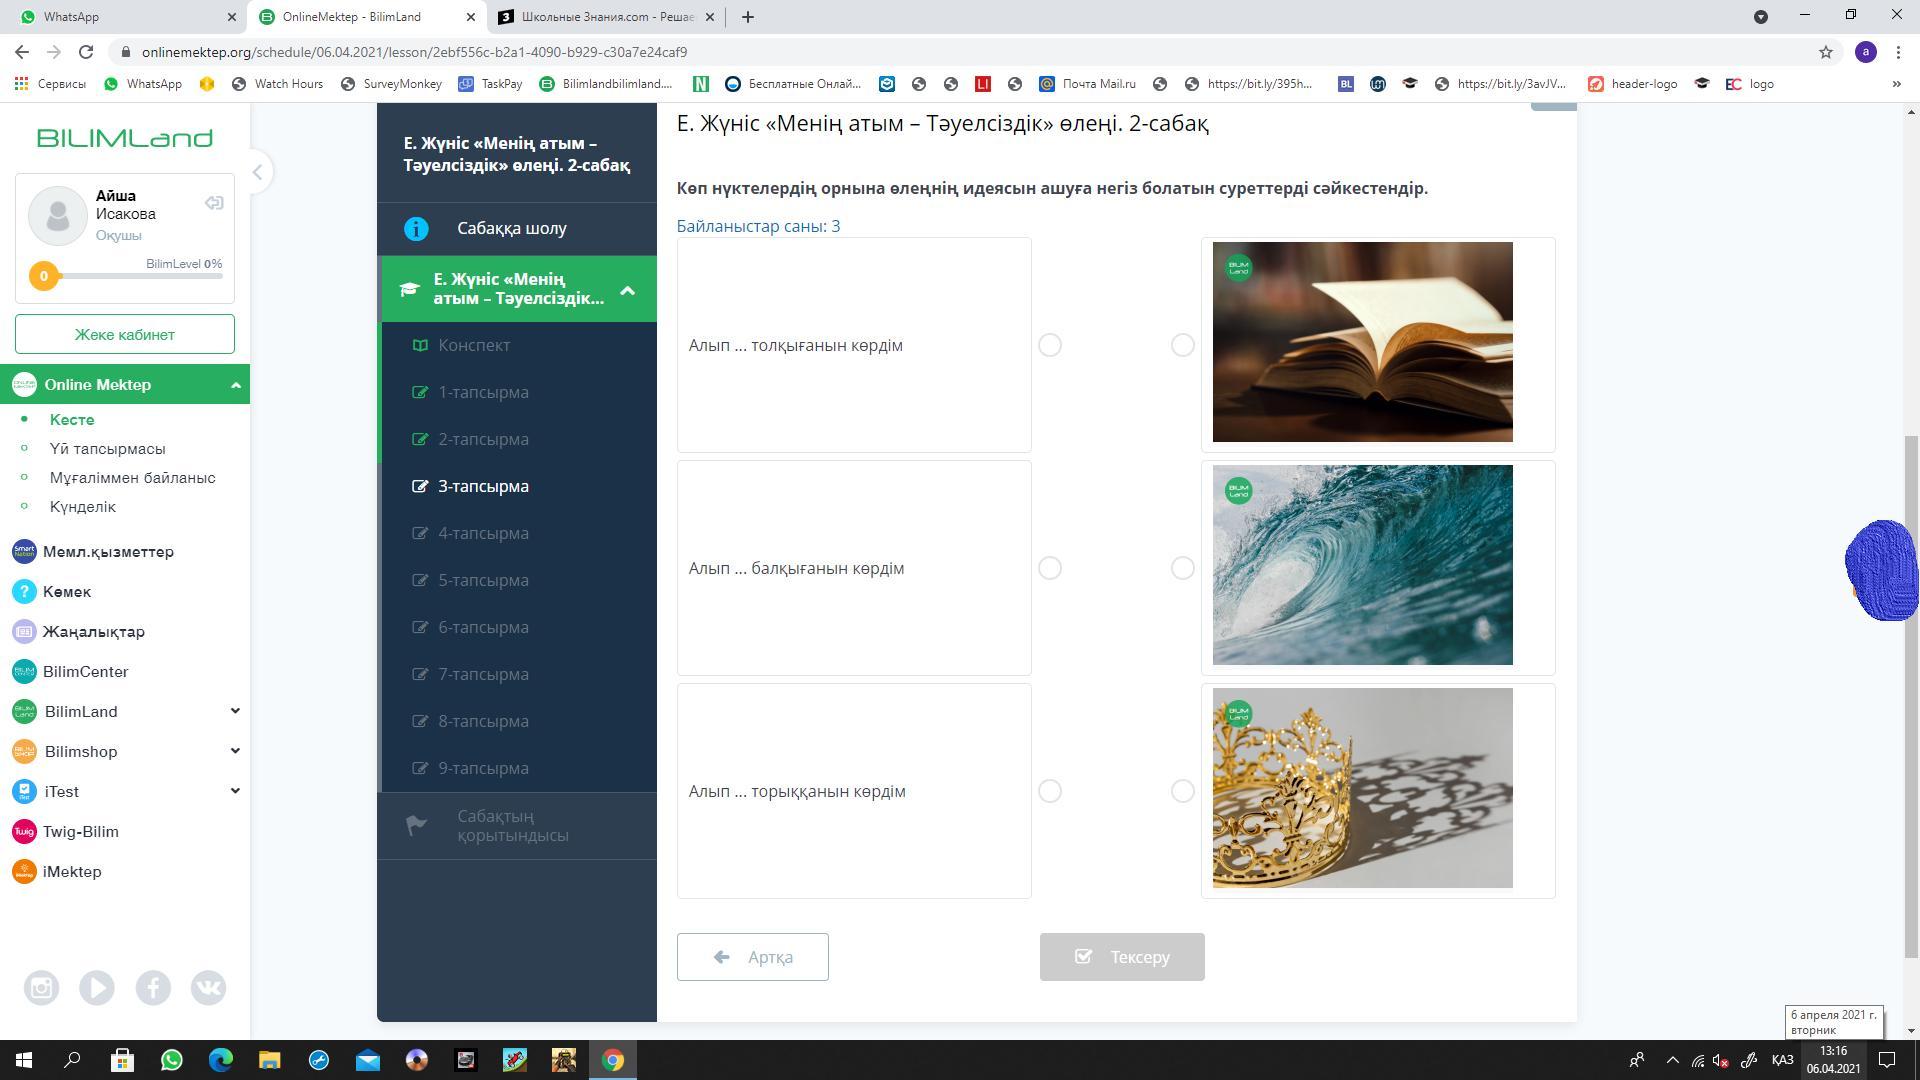
Task: Click the Instagram icon in the sidebar footer
Action: (x=41, y=988)
